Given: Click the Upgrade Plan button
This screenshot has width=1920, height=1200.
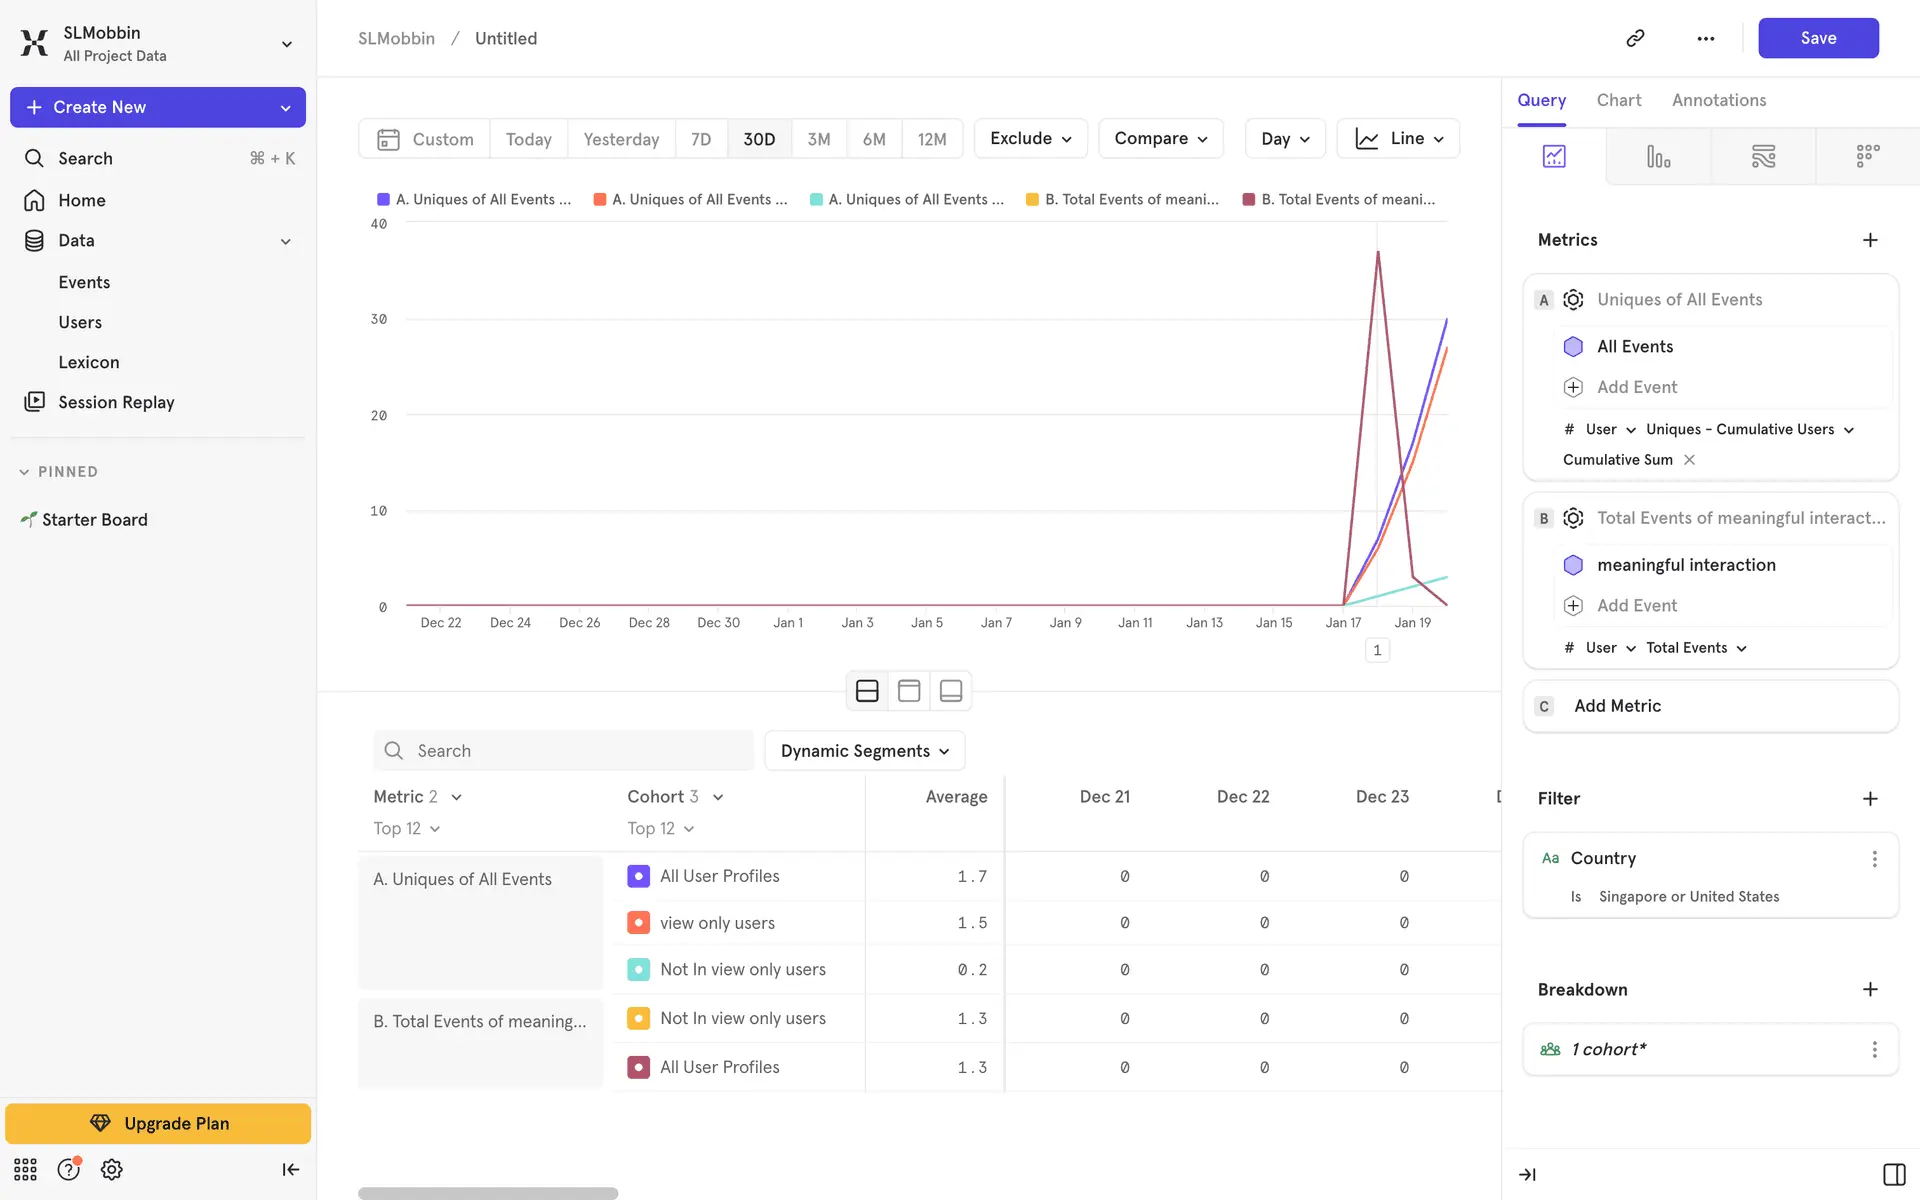Looking at the screenshot, I should (158, 1123).
